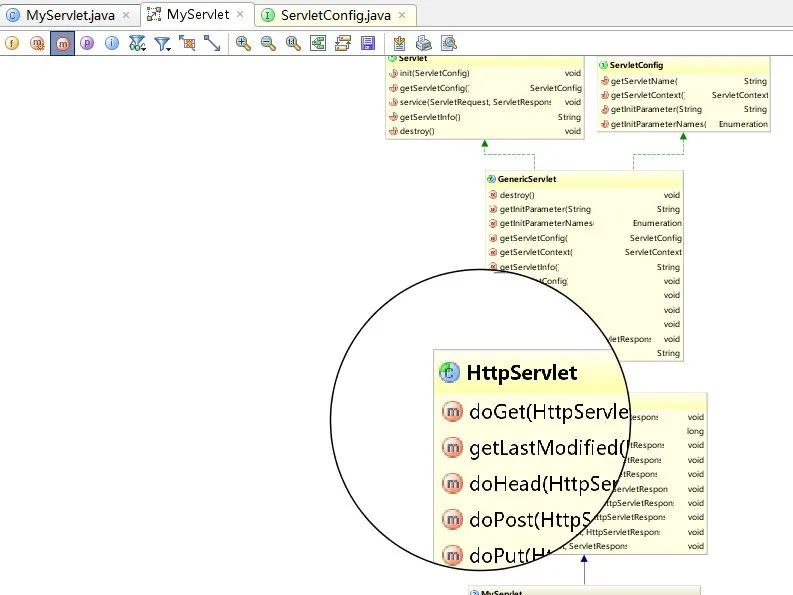Toggle the Properties display button
The image size is (793, 595).
point(87,44)
